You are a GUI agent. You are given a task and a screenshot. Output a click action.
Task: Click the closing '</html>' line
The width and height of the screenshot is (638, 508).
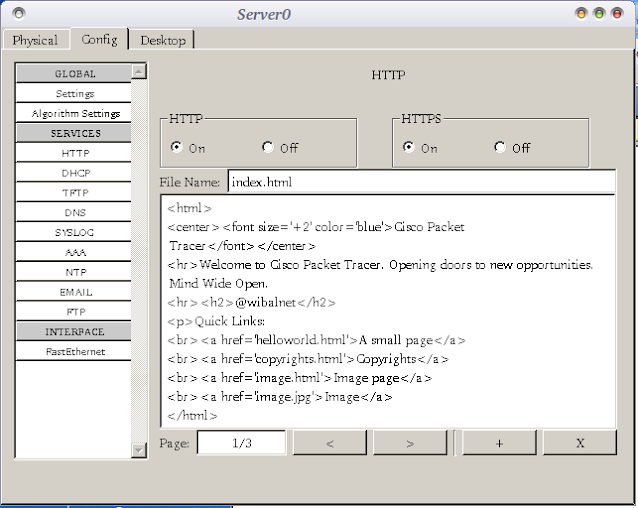point(192,416)
